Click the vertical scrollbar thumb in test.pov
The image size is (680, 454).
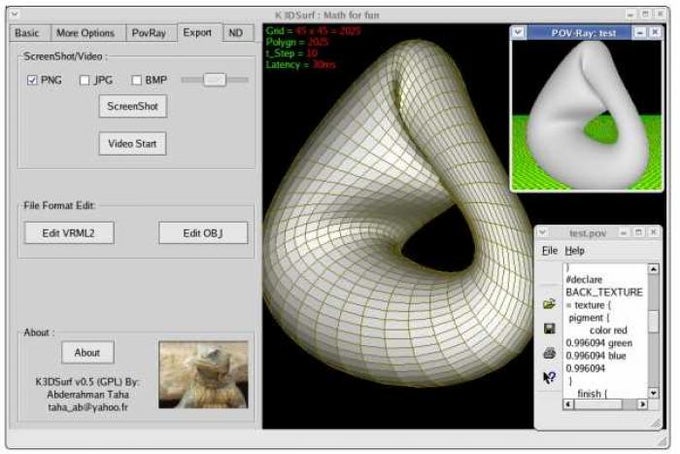[654, 321]
